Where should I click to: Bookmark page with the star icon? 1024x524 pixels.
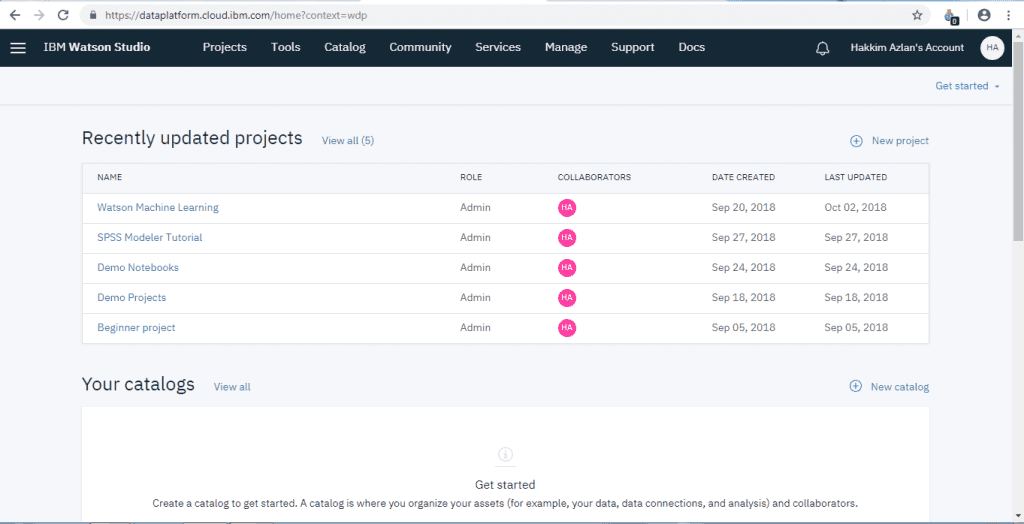(917, 15)
